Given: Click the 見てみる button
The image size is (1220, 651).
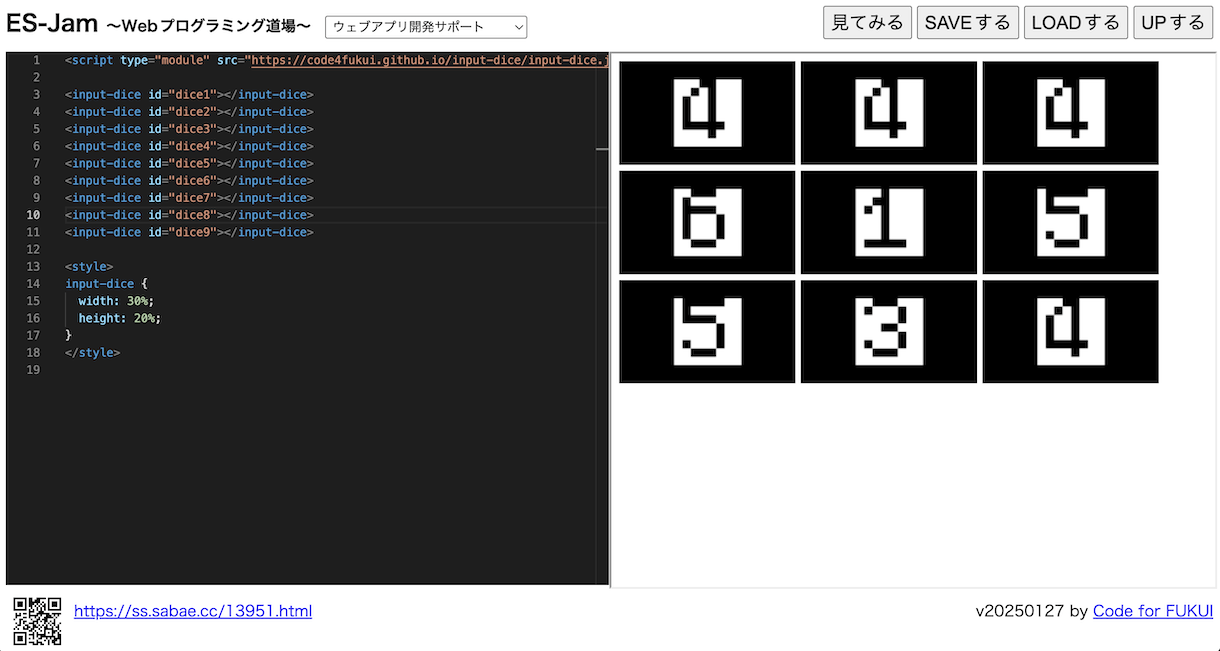Looking at the screenshot, I should [868, 22].
